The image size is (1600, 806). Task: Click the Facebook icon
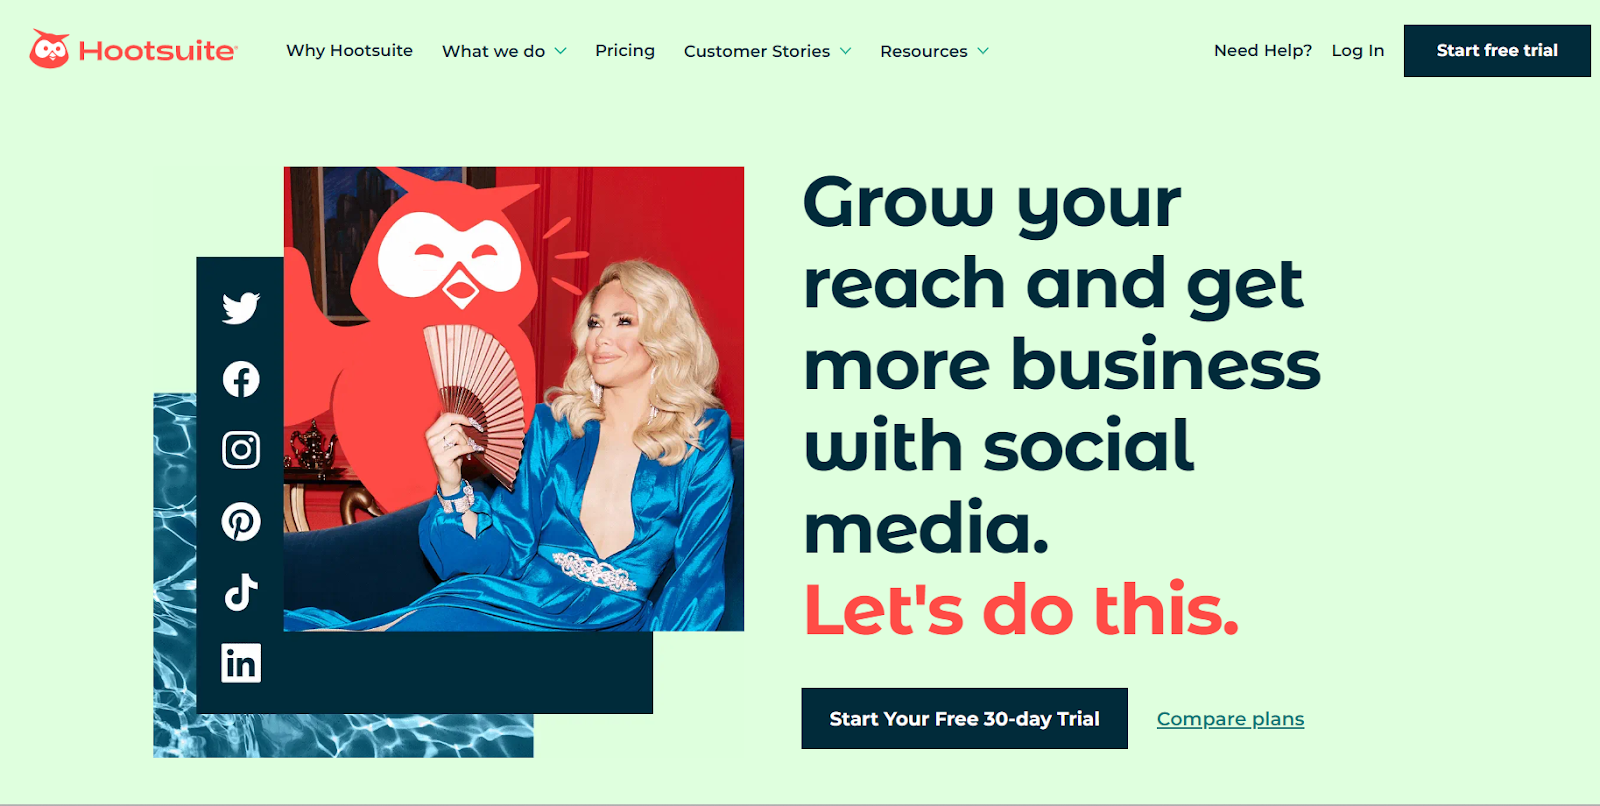coord(241,379)
